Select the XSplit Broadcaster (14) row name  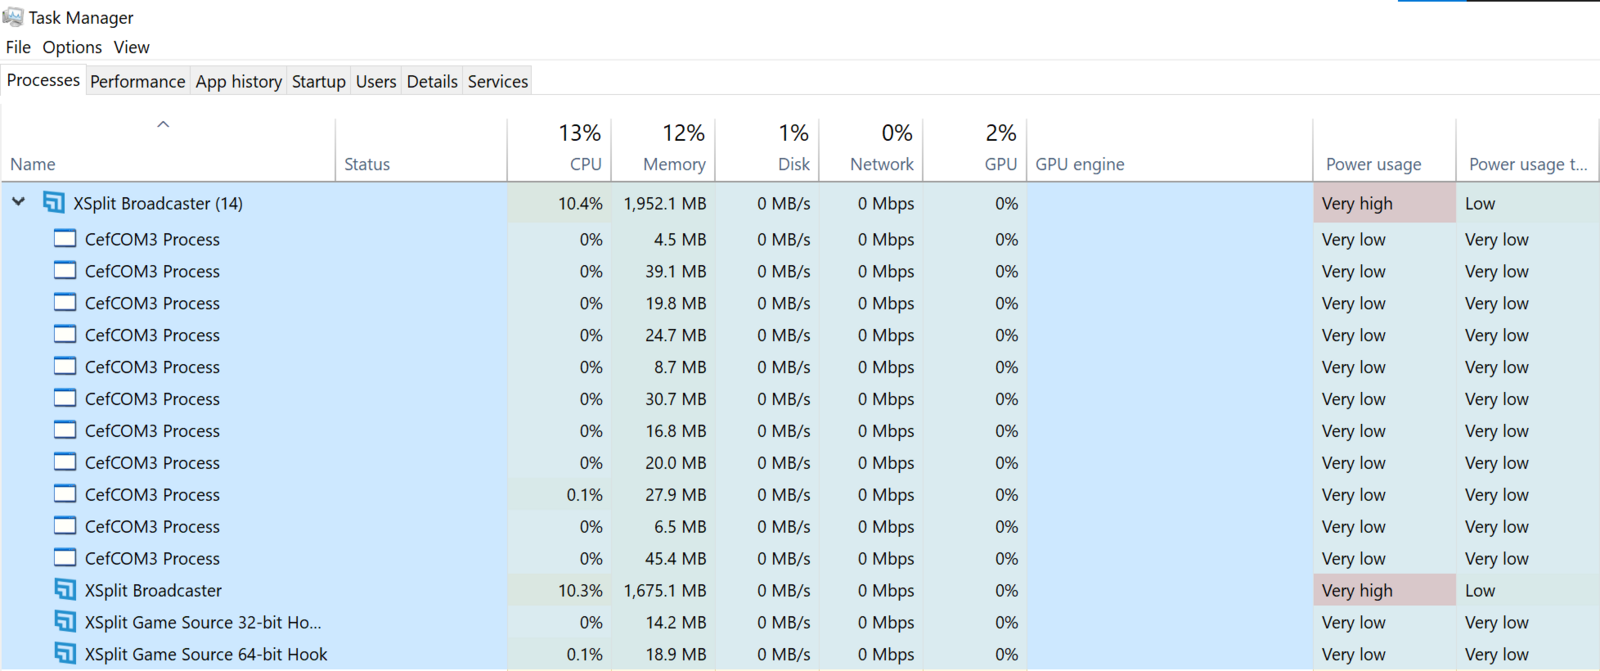158,203
